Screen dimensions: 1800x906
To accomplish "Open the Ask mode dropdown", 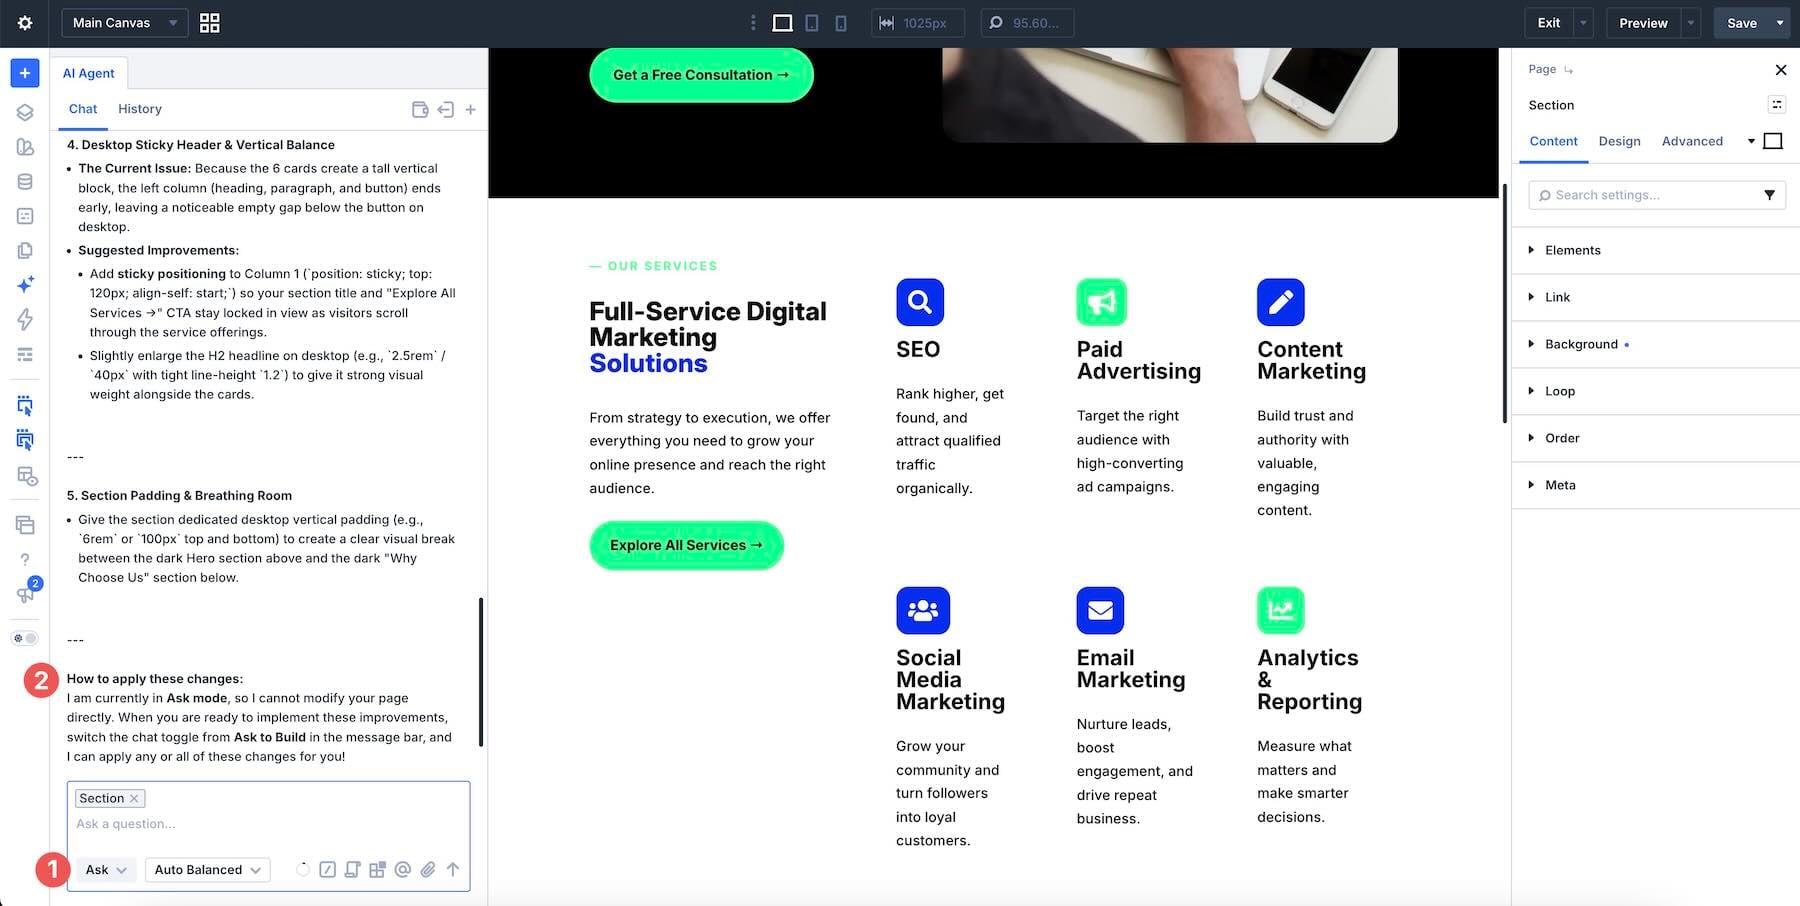I will 106,870.
